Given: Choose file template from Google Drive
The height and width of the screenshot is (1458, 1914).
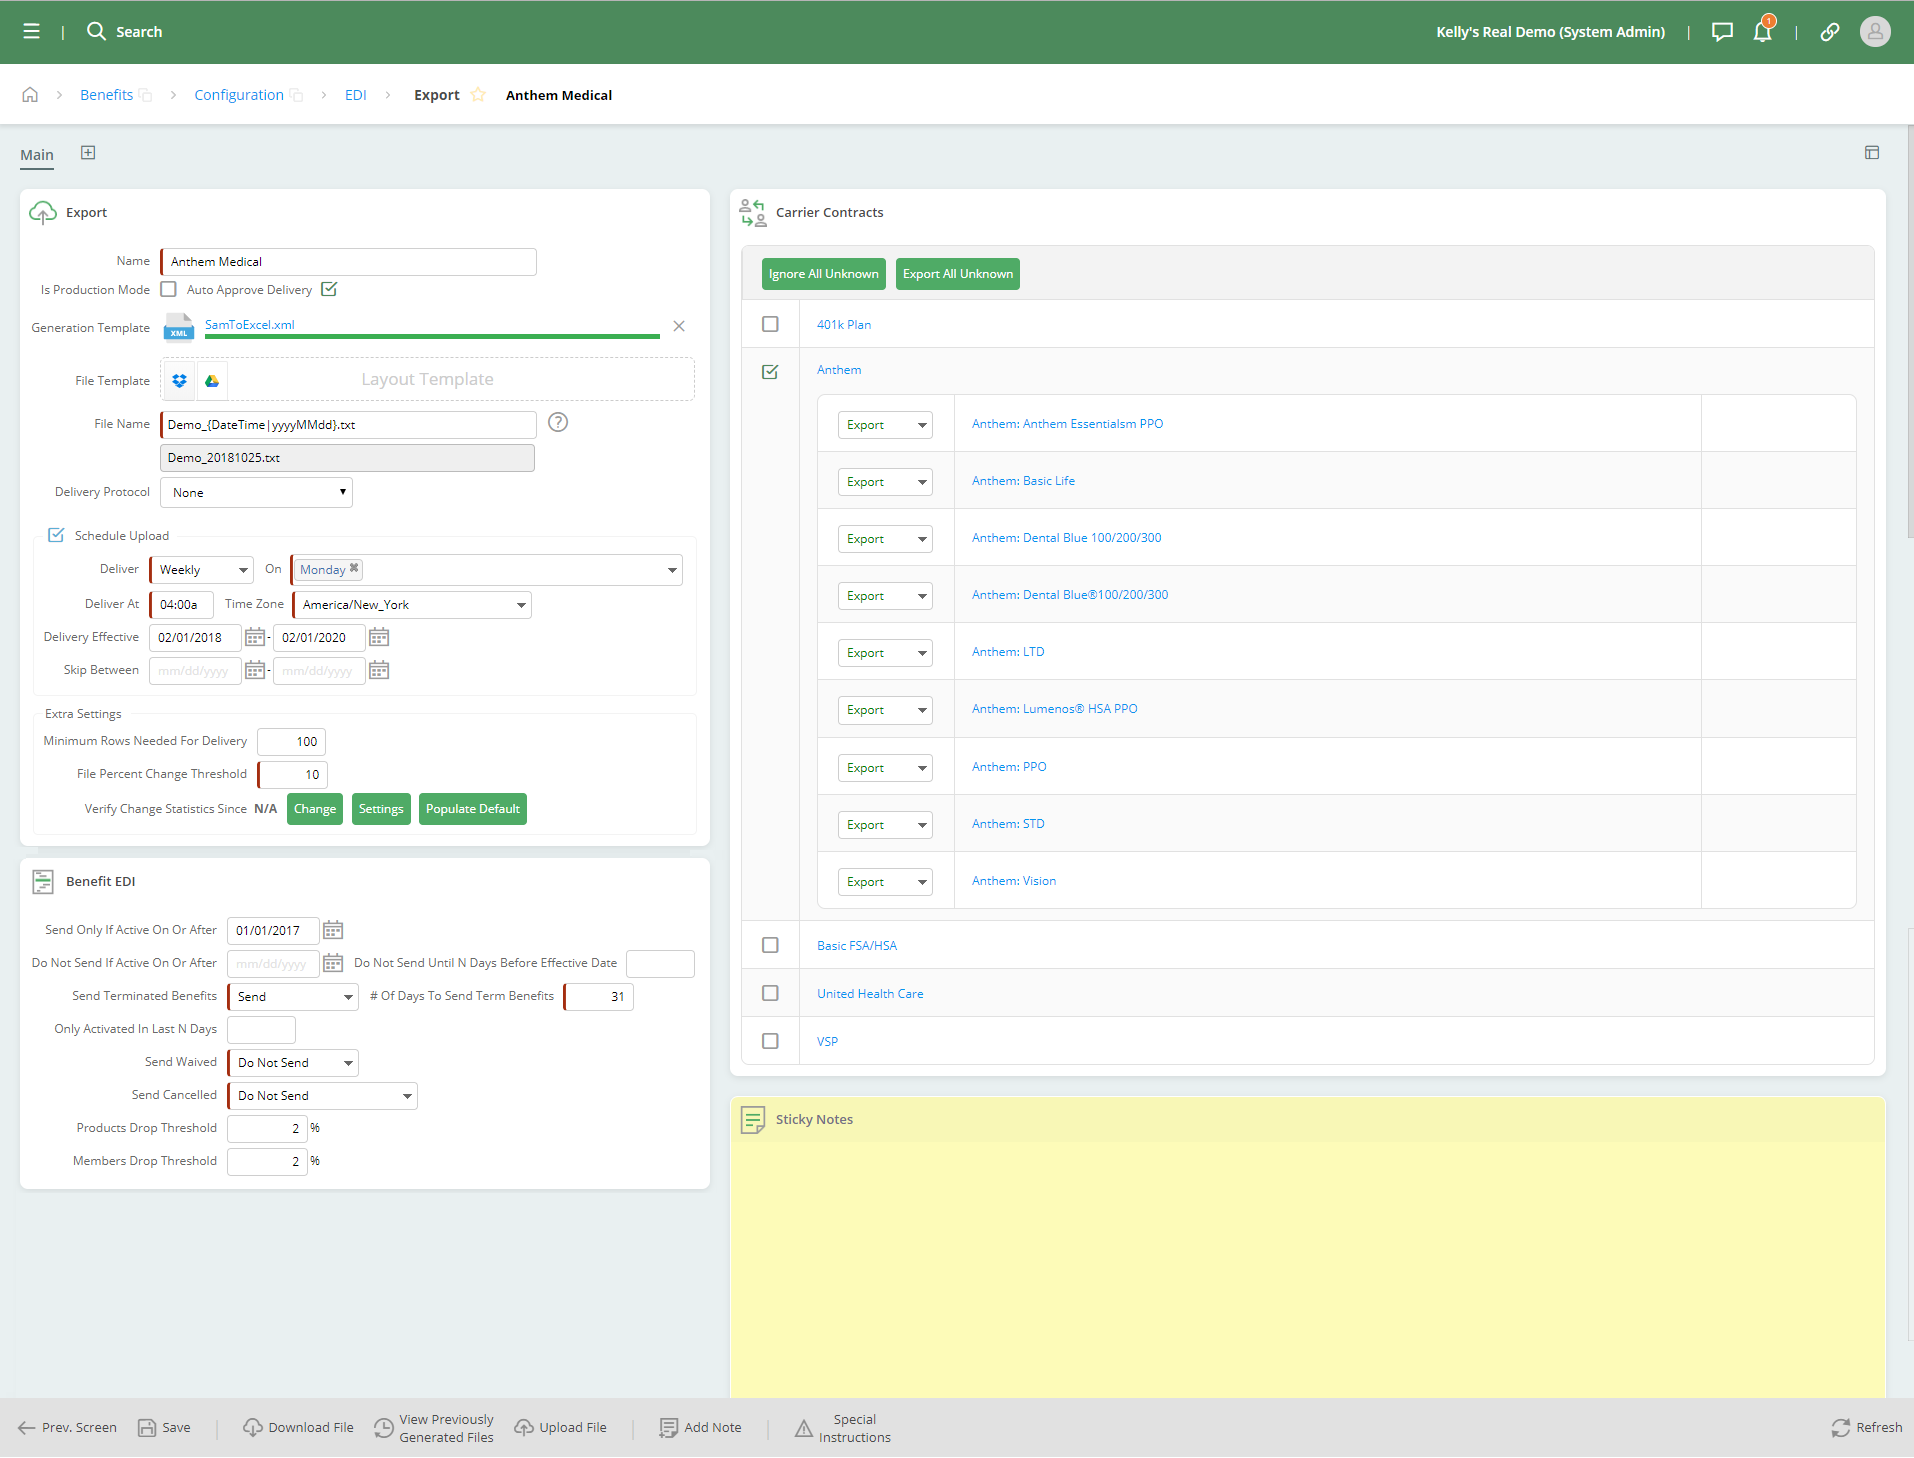Looking at the screenshot, I should click(x=212, y=380).
